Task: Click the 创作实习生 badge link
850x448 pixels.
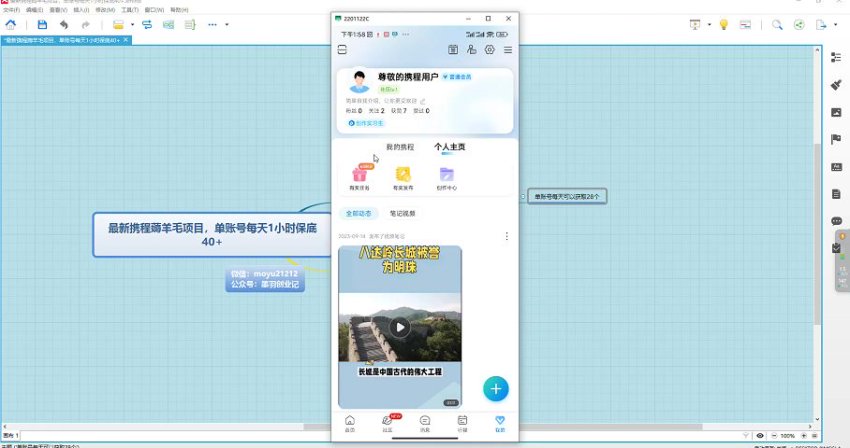Action: tap(366, 123)
